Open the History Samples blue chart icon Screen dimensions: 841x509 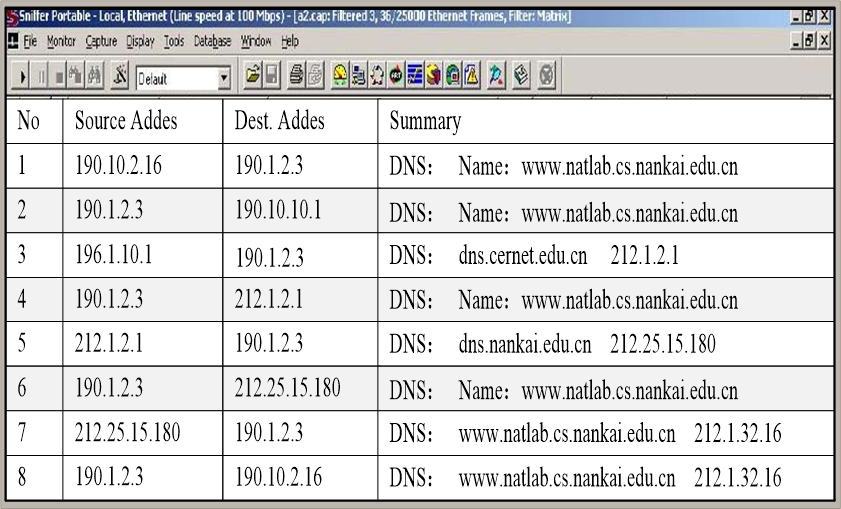415,75
